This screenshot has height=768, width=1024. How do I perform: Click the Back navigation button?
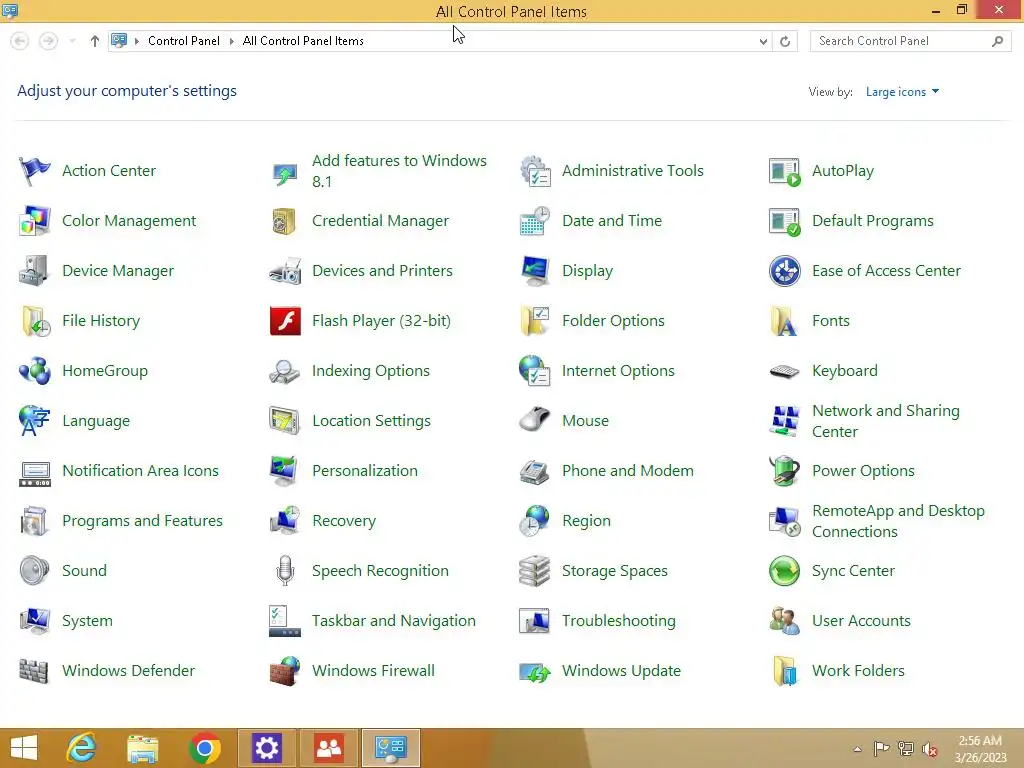pyautogui.click(x=20, y=41)
